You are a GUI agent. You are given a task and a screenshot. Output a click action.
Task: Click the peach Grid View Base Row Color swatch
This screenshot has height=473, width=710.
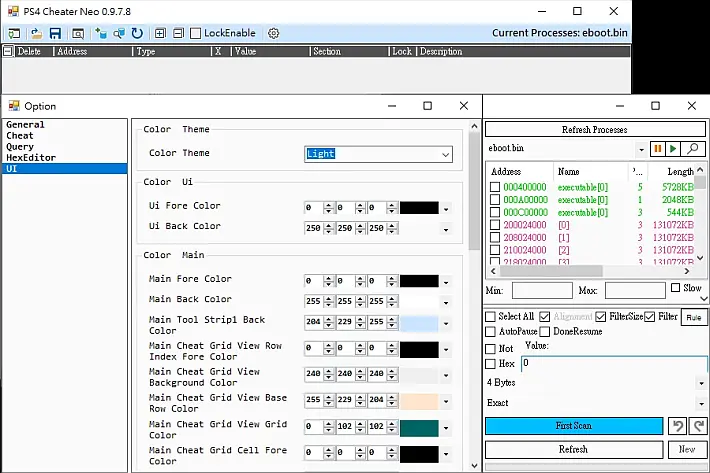point(419,402)
